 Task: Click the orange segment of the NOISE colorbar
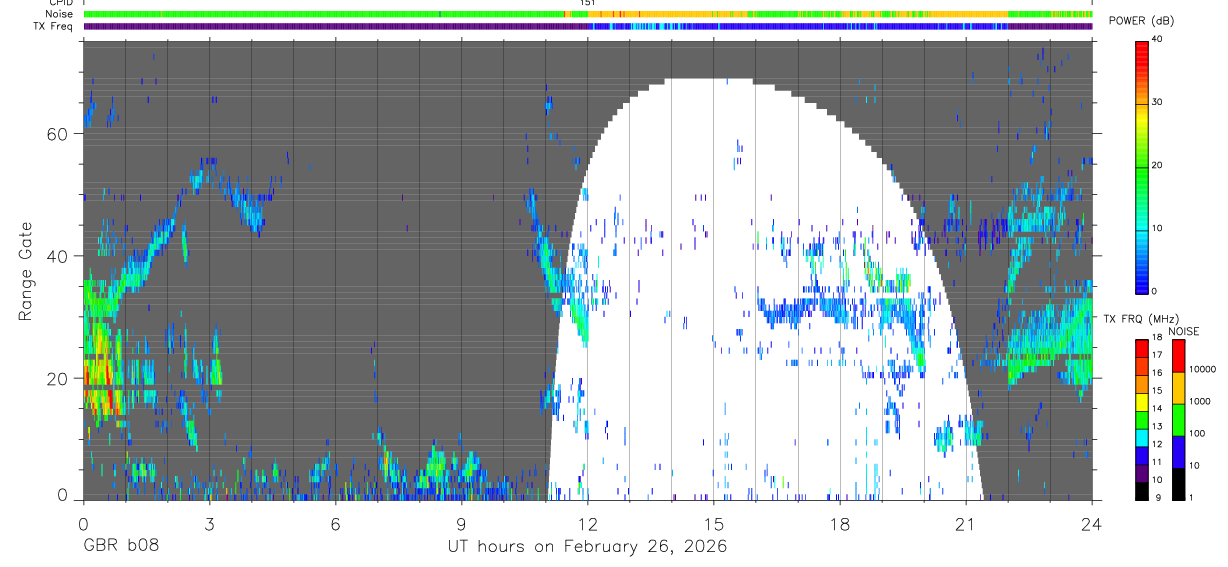tap(1178, 387)
